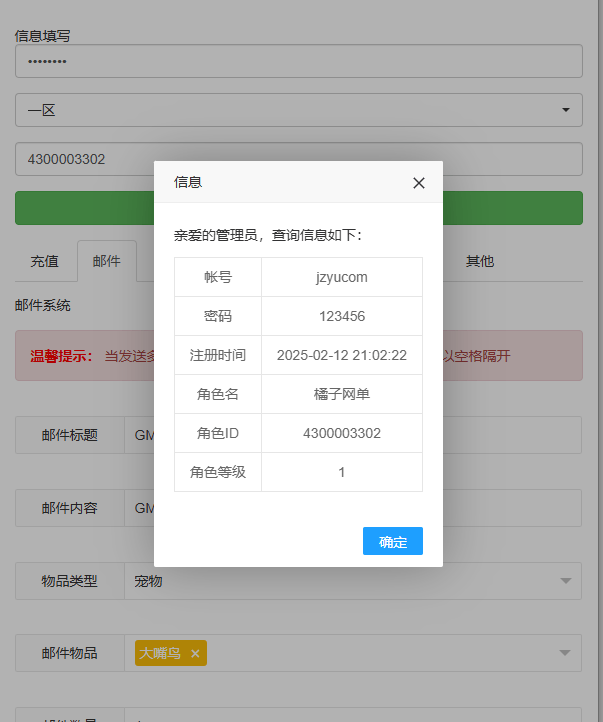Focus the masked password input field
Screen dimensions: 603x722
coord(298,62)
